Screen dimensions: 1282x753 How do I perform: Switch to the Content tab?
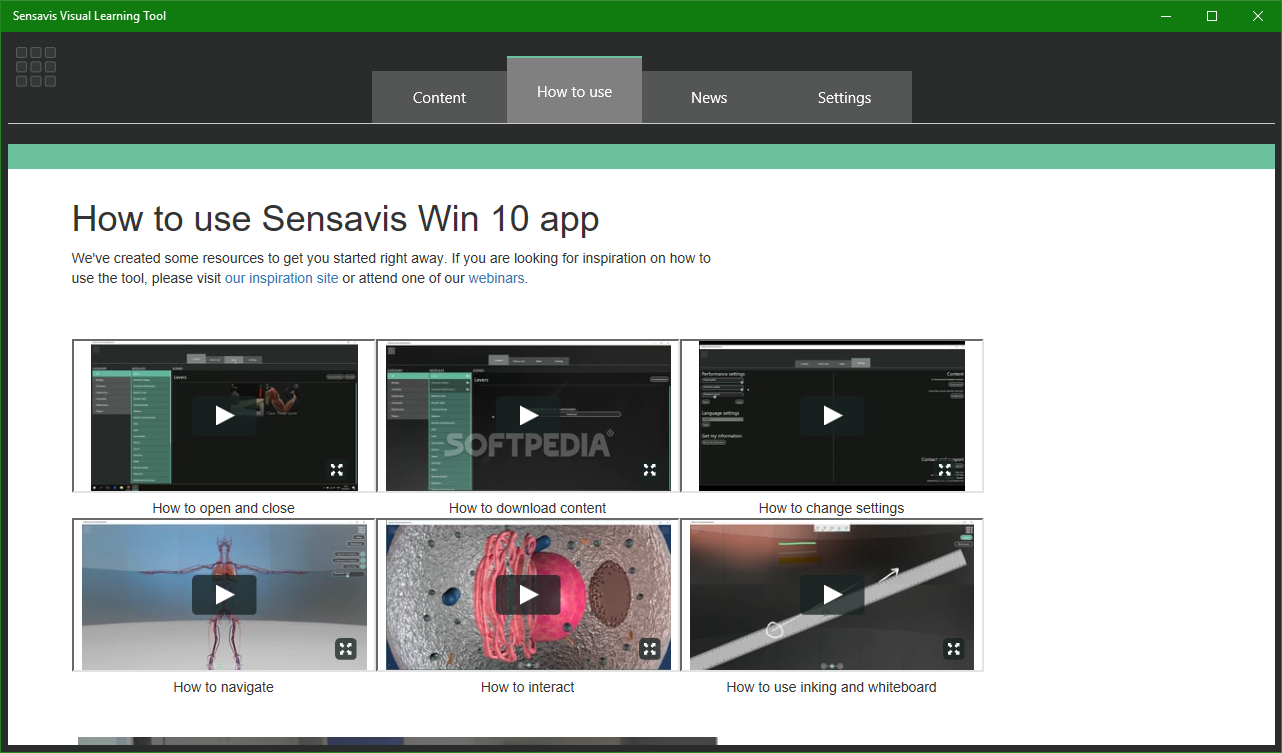click(439, 97)
